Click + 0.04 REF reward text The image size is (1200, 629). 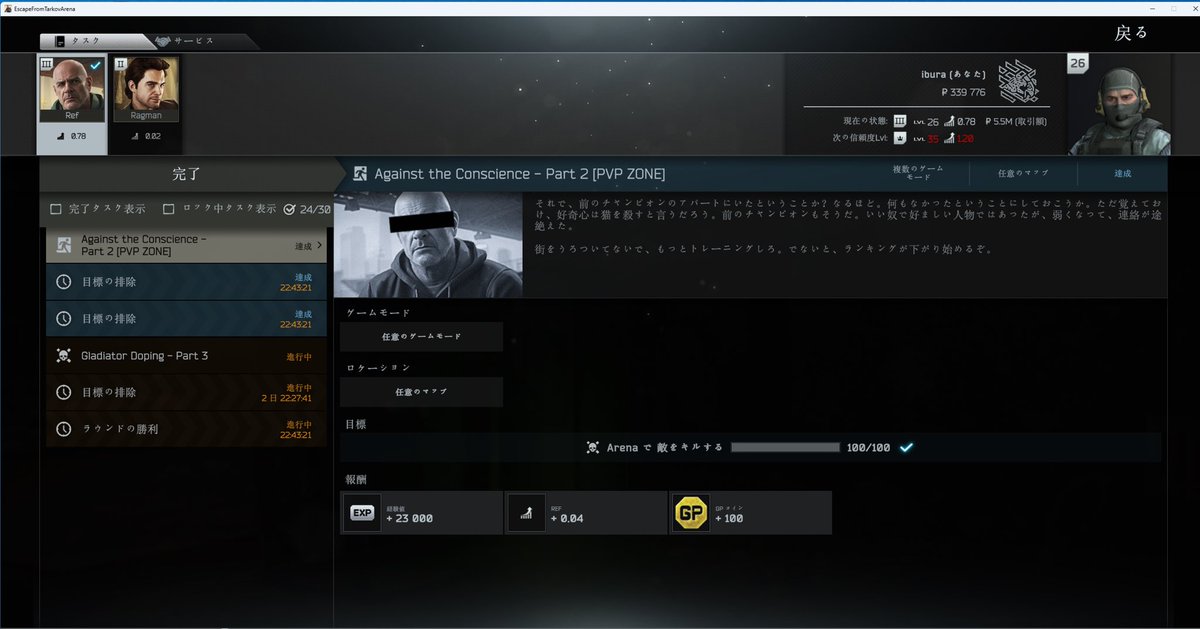tap(566, 519)
